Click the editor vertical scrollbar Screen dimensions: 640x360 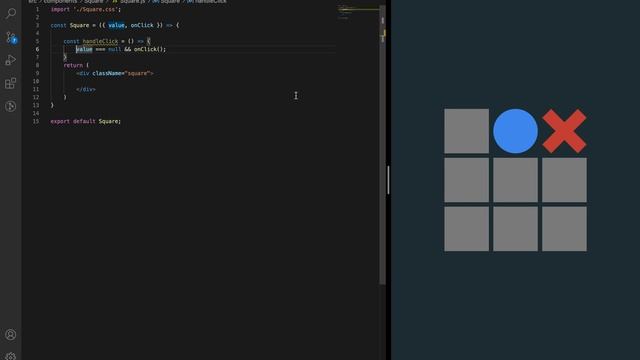coord(382,145)
